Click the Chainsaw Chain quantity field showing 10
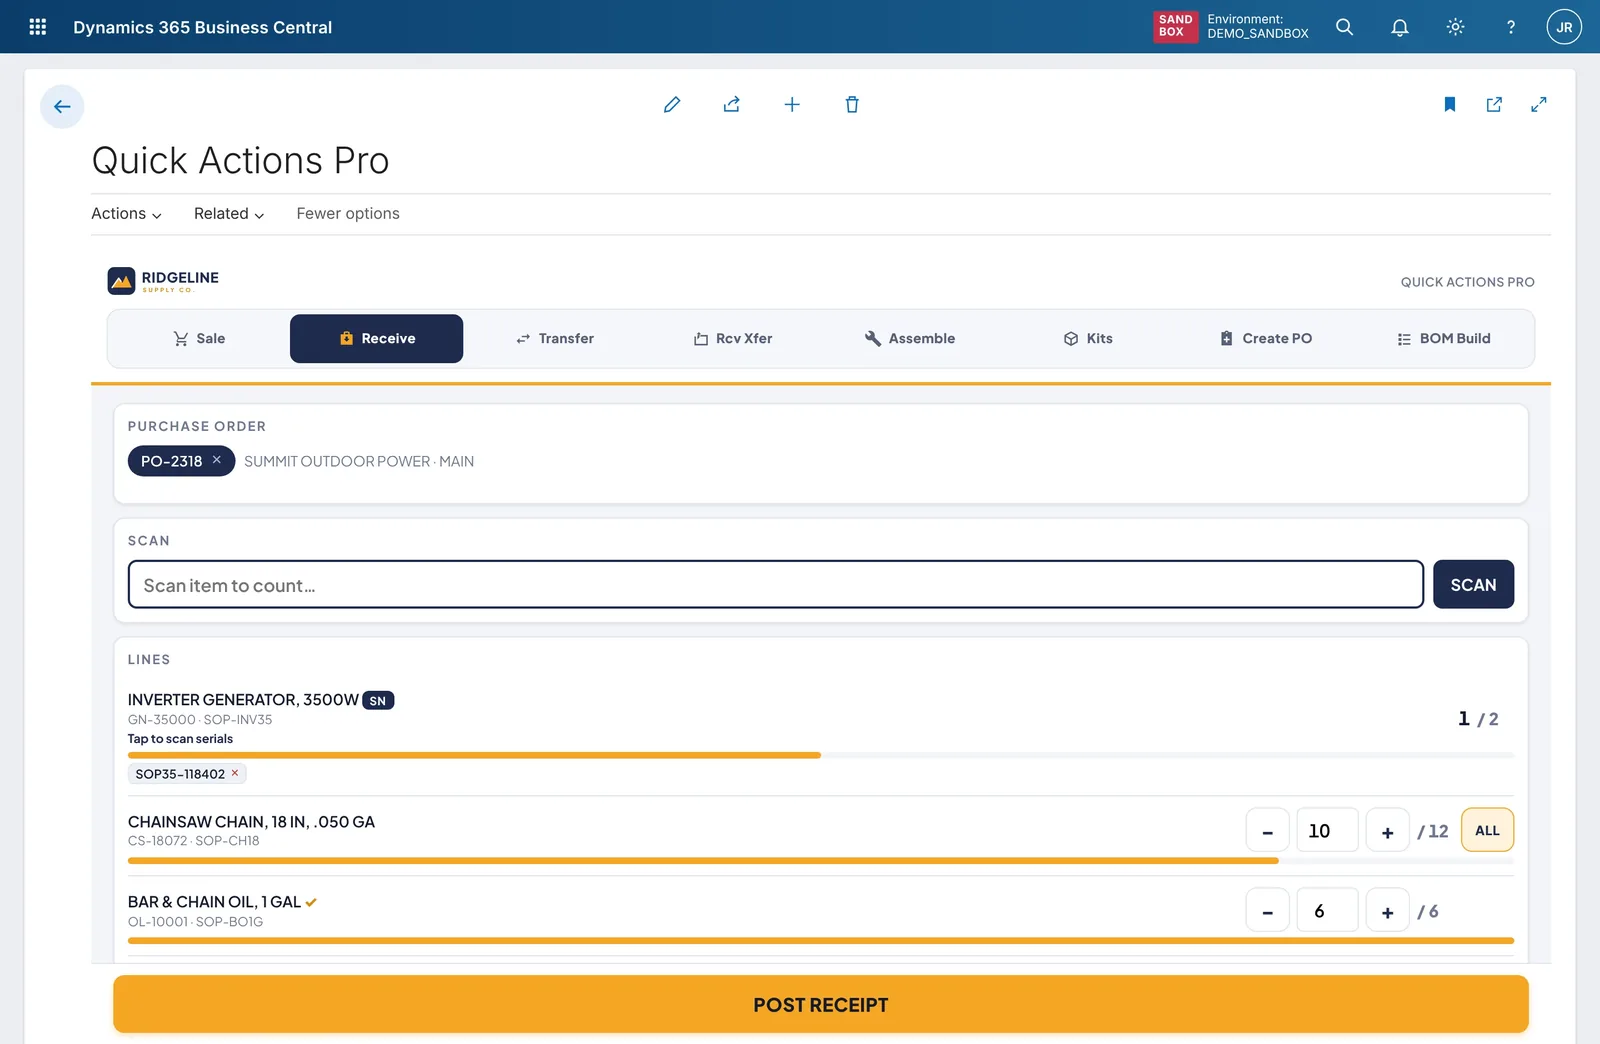This screenshot has width=1600, height=1044. click(1327, 830)
